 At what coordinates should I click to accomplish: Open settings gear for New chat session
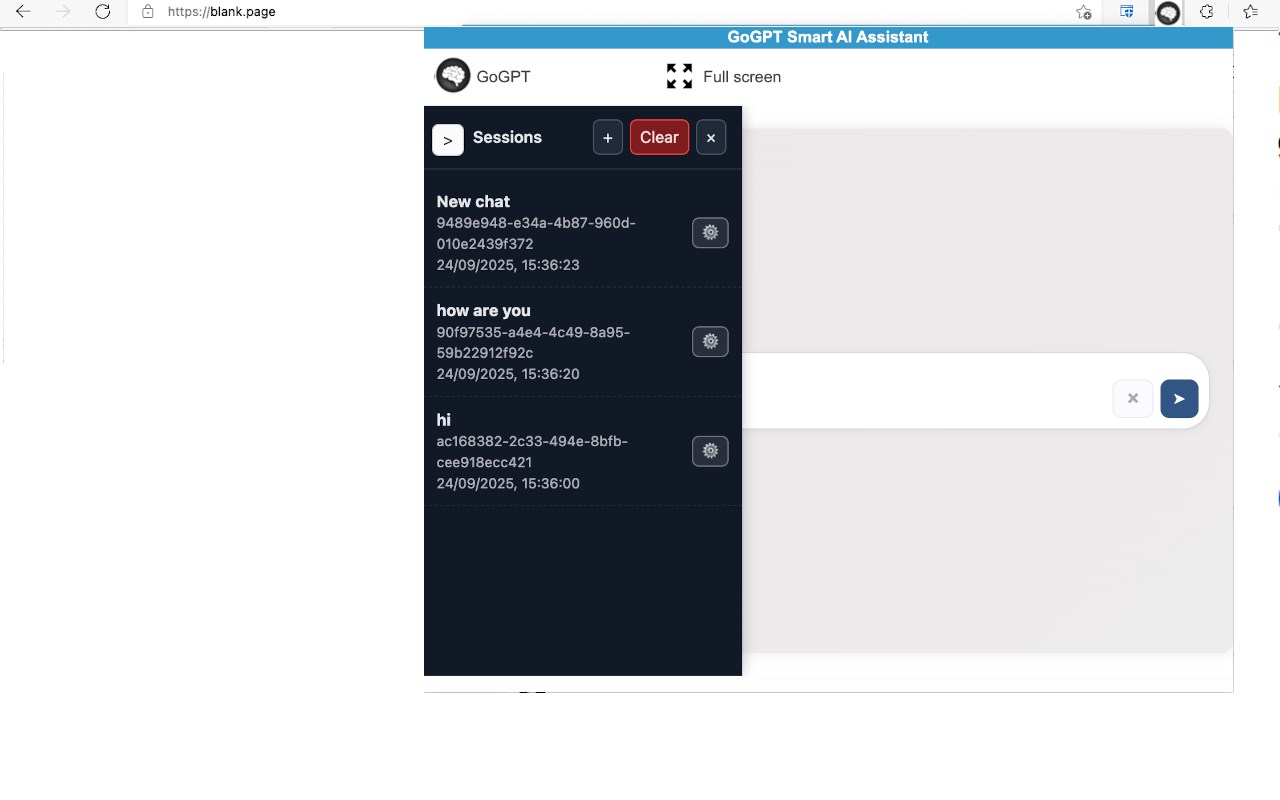click(x=710, y=233)
